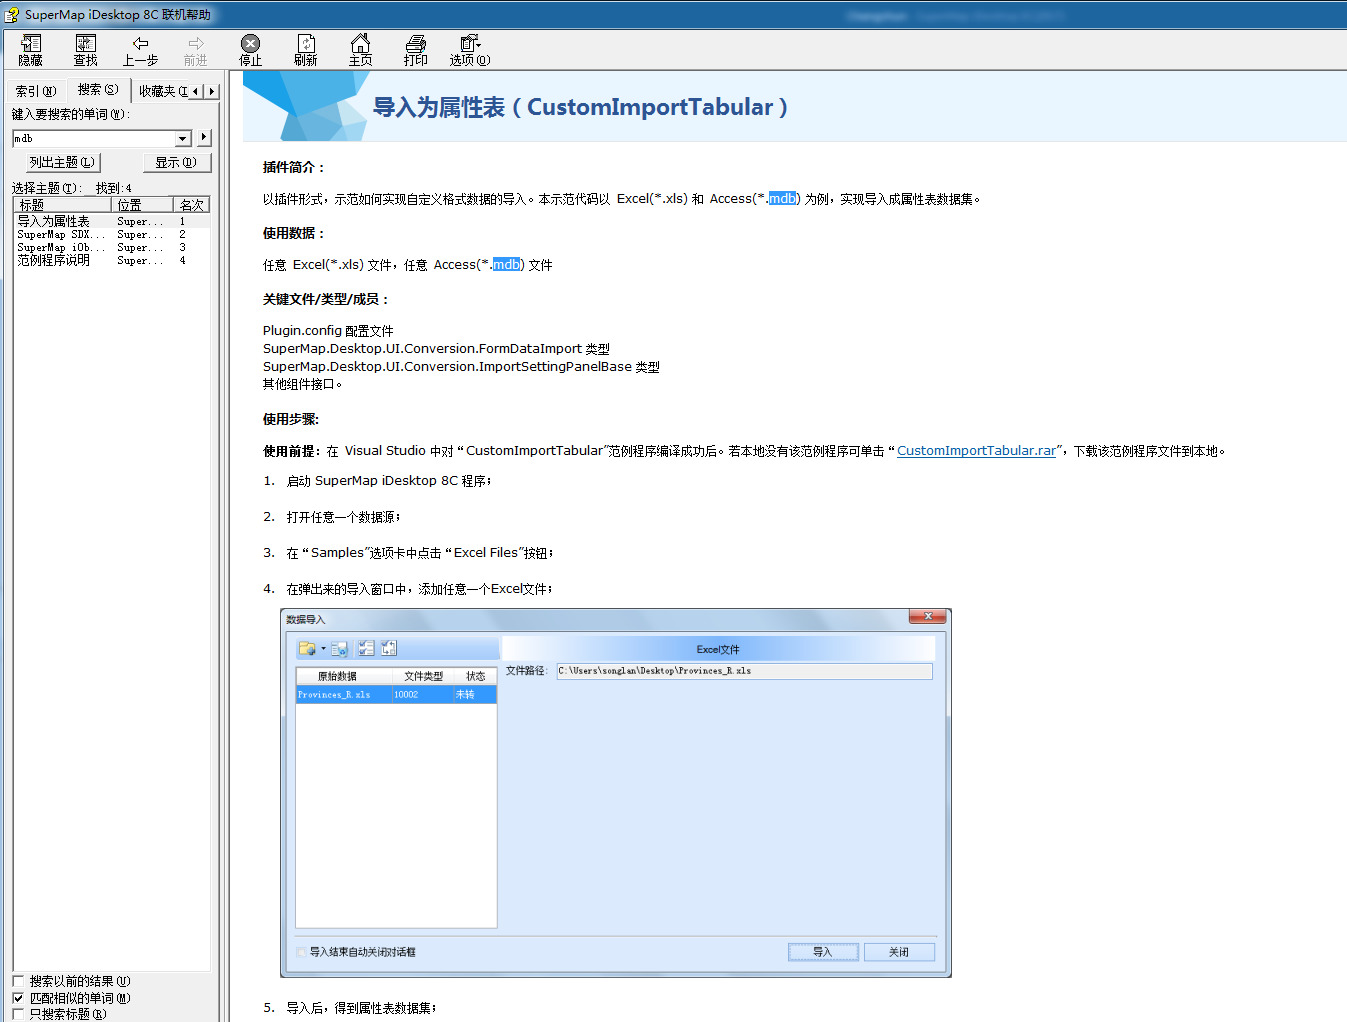Screen dimensions: 1347x1022
Task: Go back with the 上一步 icon
Action: coord(141,50)
